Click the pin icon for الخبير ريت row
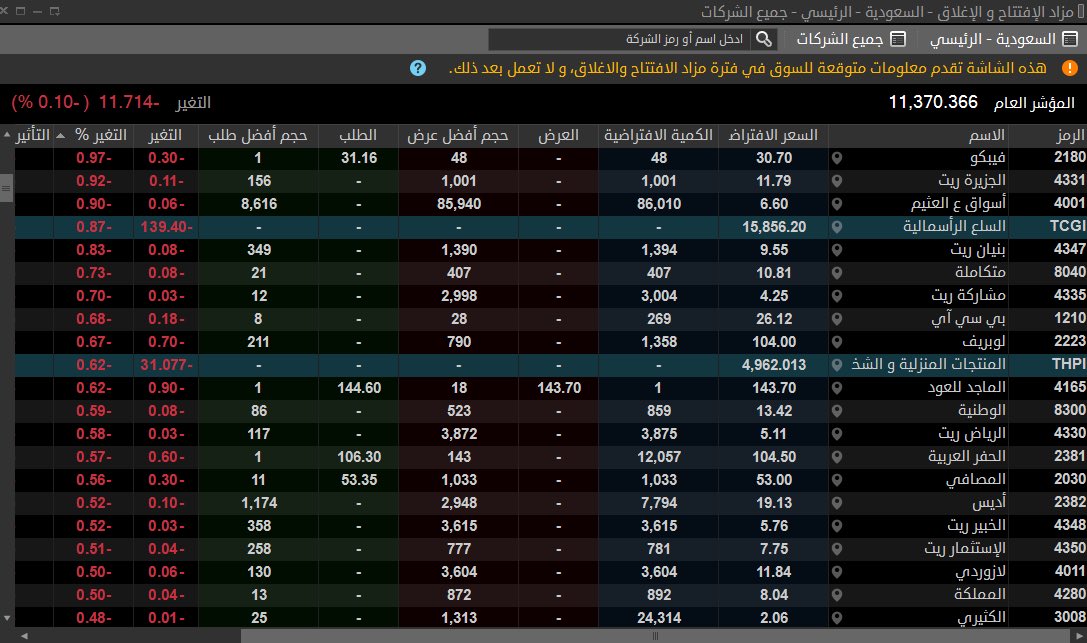 [837, 526]
